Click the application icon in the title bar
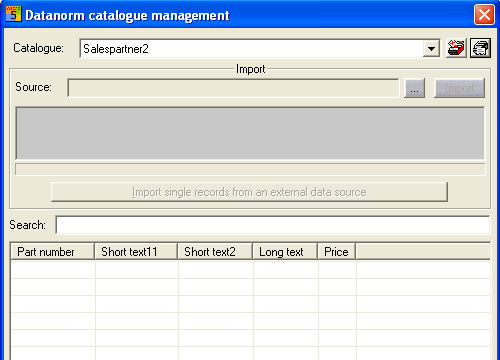The height and width of the screenshot is (360, 500). click(x=13, y=14)
